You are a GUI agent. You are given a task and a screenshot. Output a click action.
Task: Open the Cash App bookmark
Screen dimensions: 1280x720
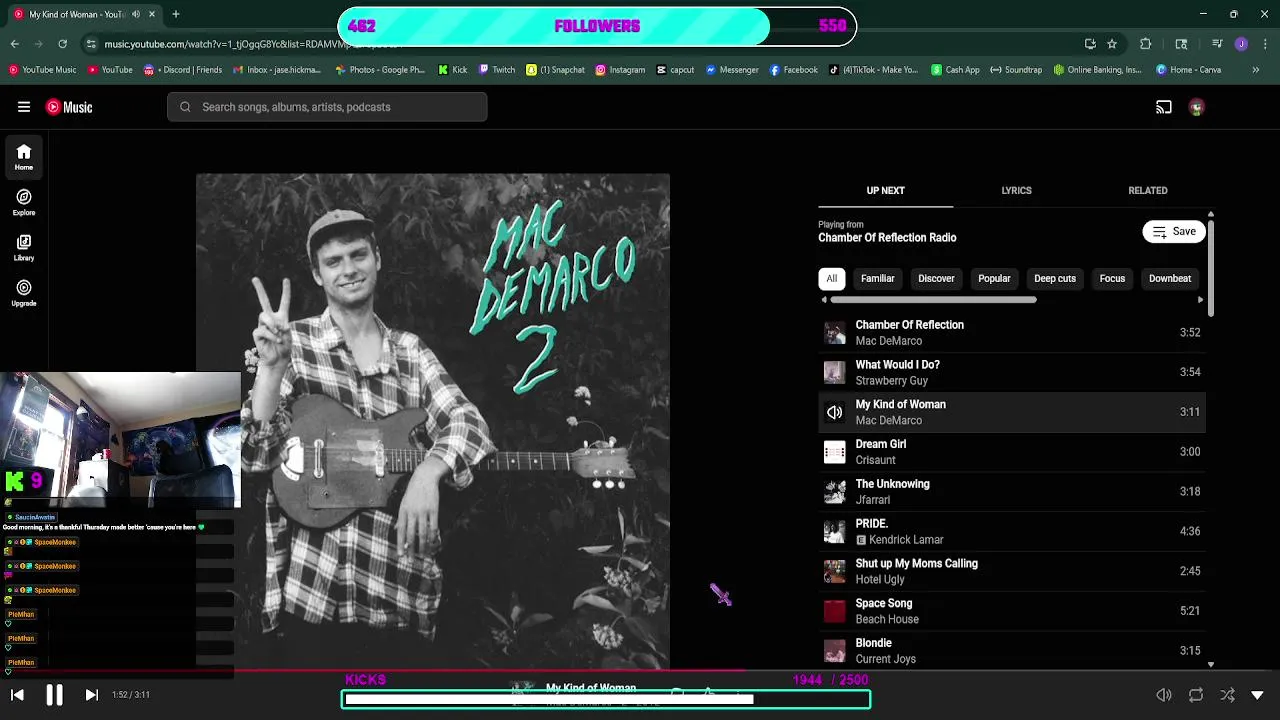point(955,70)
